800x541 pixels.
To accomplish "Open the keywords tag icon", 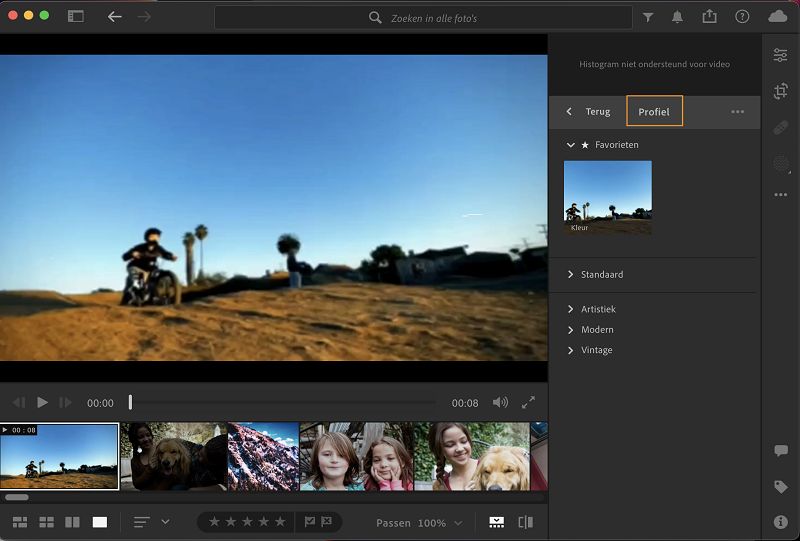I will click(781, 487).
